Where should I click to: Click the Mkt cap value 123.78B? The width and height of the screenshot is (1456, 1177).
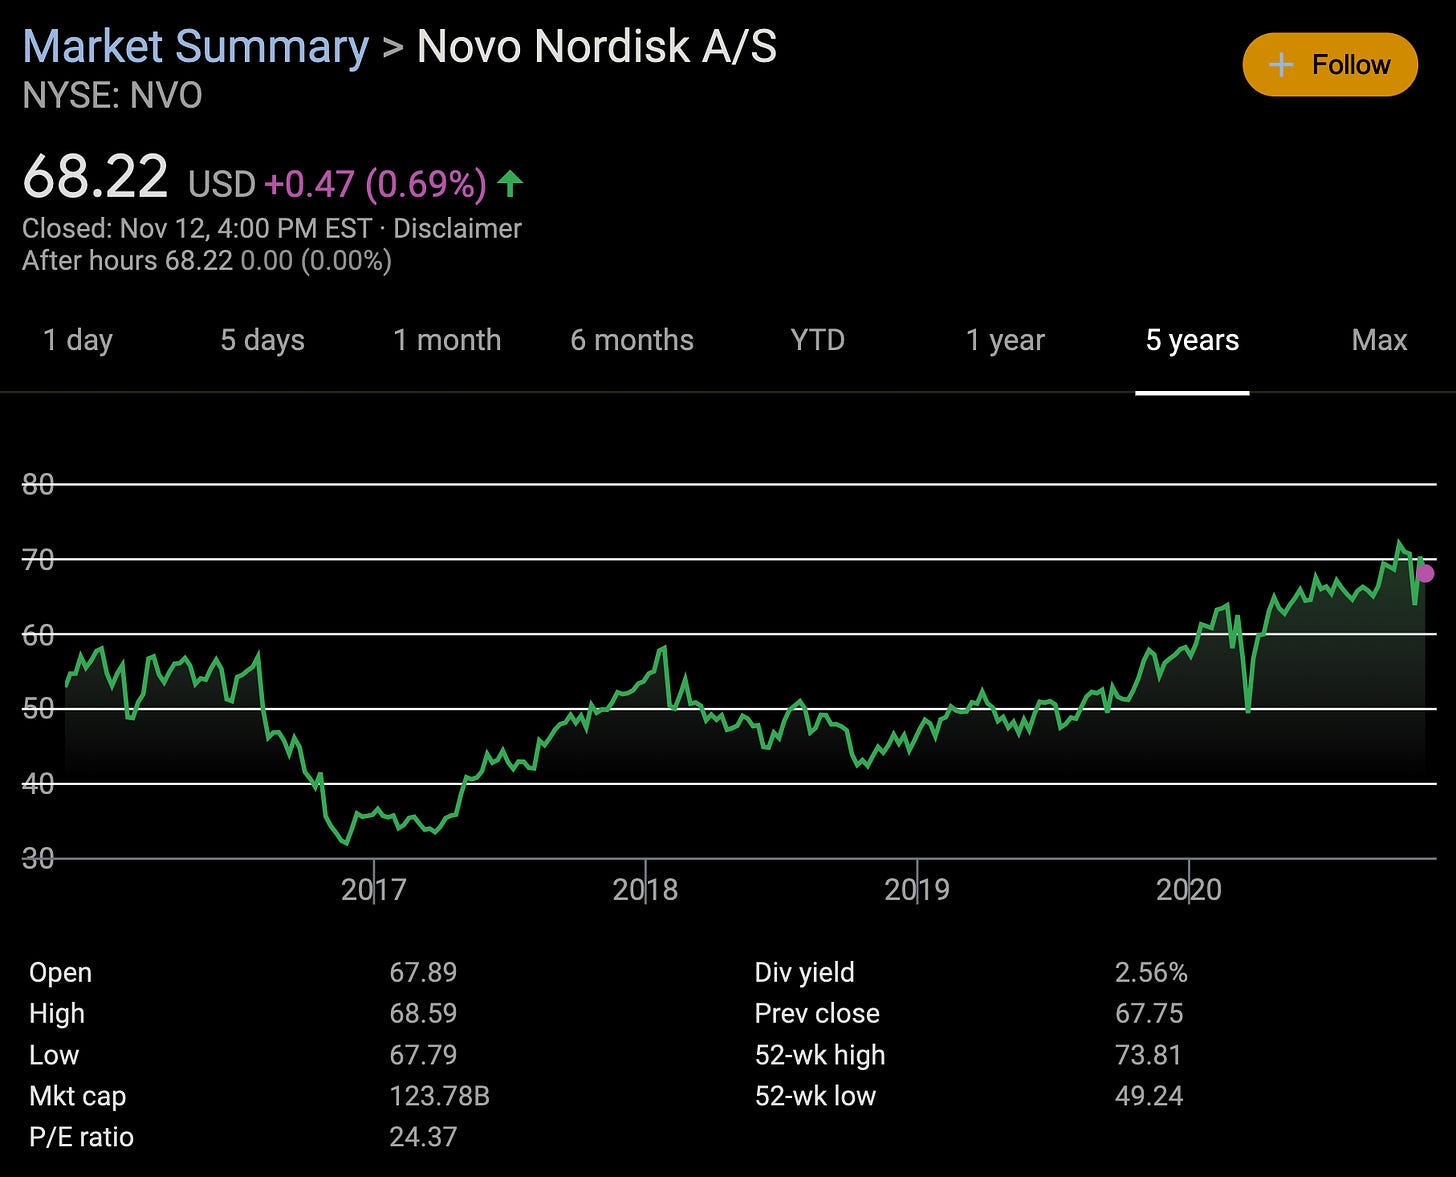440,1096
